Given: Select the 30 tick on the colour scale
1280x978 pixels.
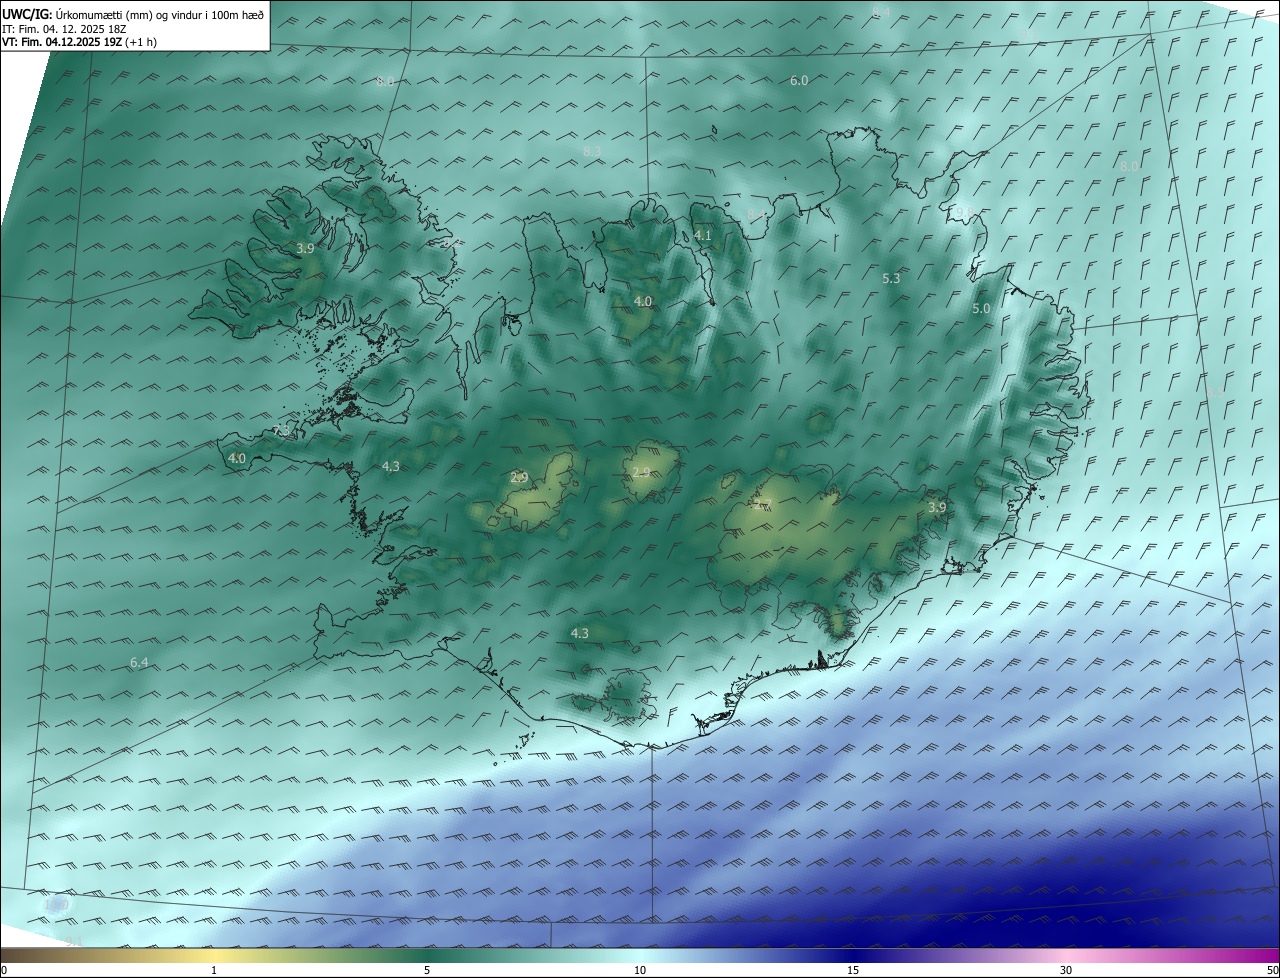Looking at the screenshot, I should coord(1066,970).
